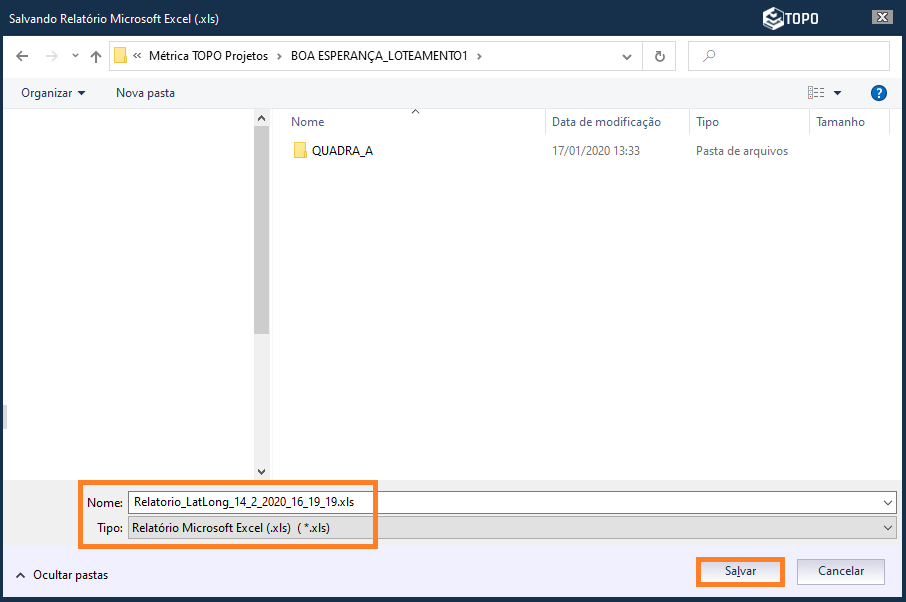Open the help question mark icon
The width and height of the screenshot is (906, 602).
click(879, 93)
